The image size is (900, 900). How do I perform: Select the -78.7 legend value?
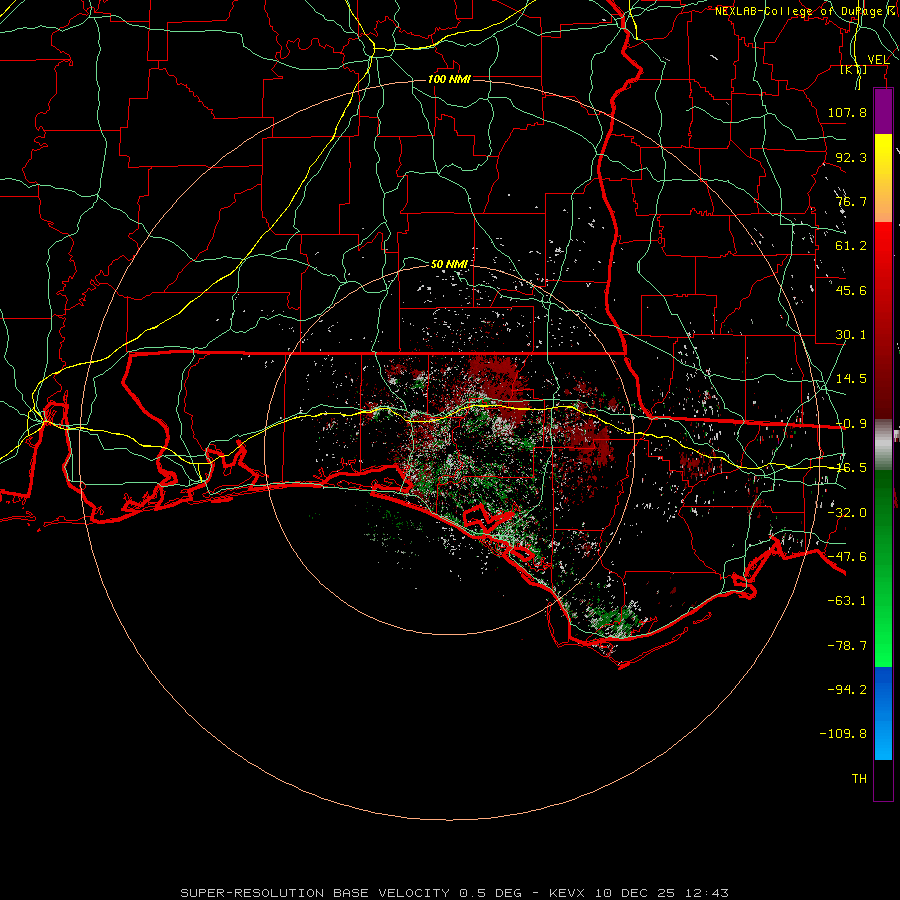(x=847, y=646)
